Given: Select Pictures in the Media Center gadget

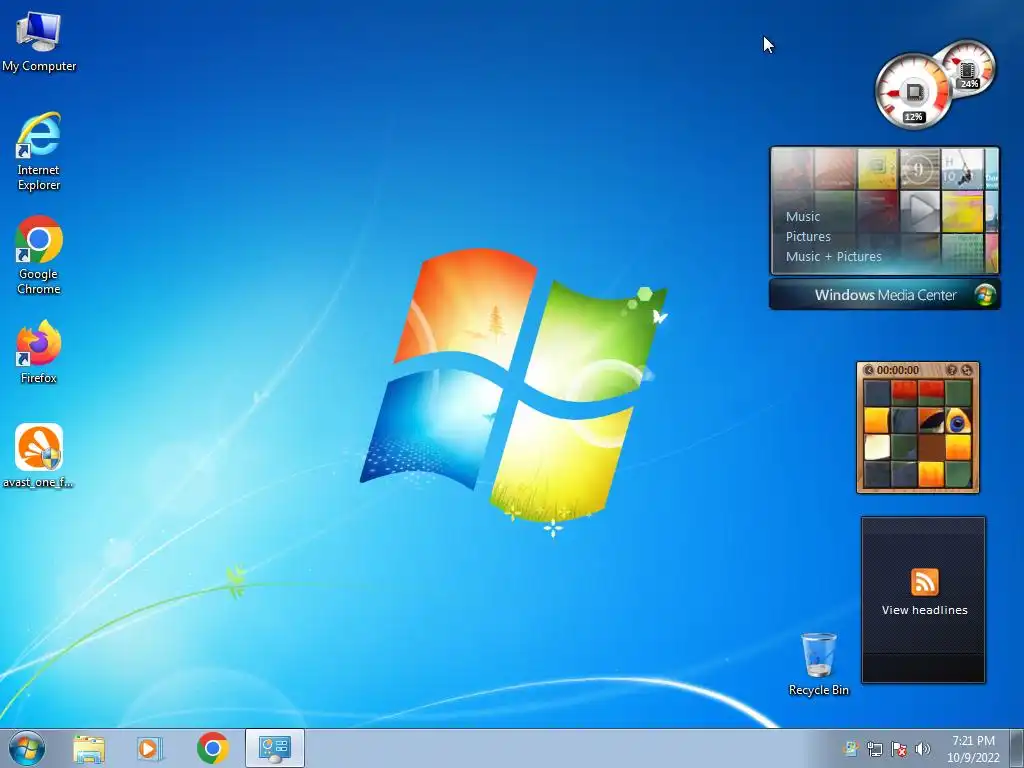Looking at the screenshot, I should tap(808, 236).
